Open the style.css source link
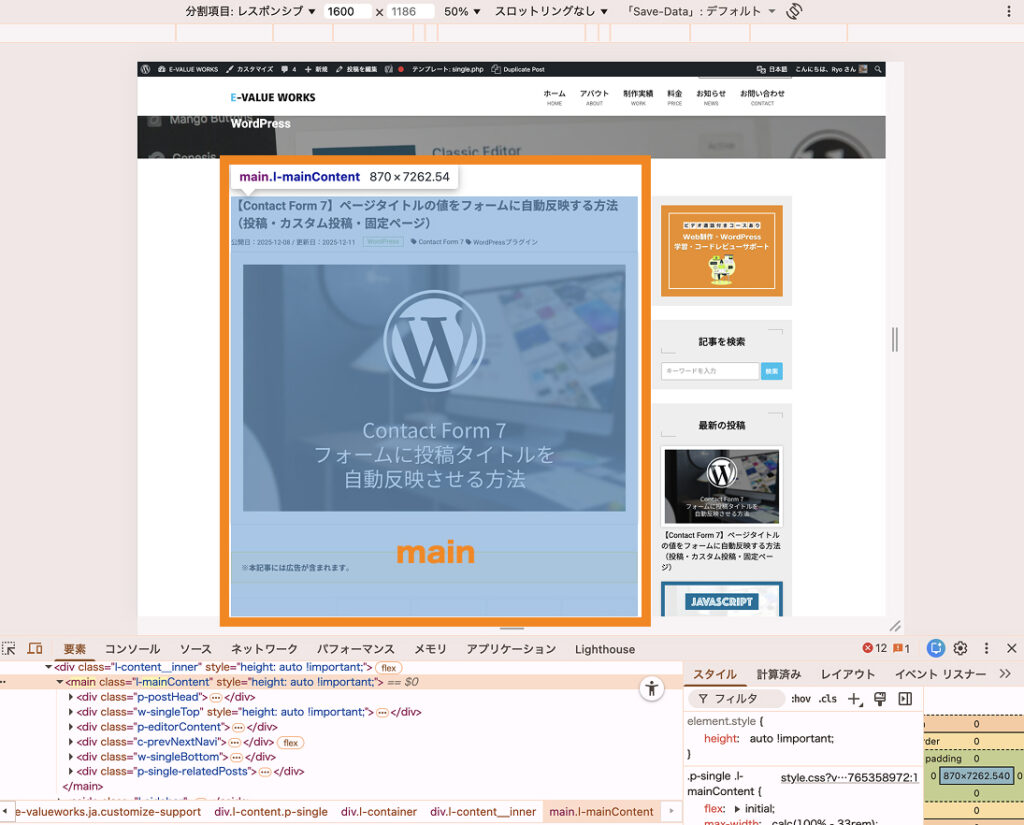Screen dimensions: 1024x825 pyautogui.click(x=848, y=777)
